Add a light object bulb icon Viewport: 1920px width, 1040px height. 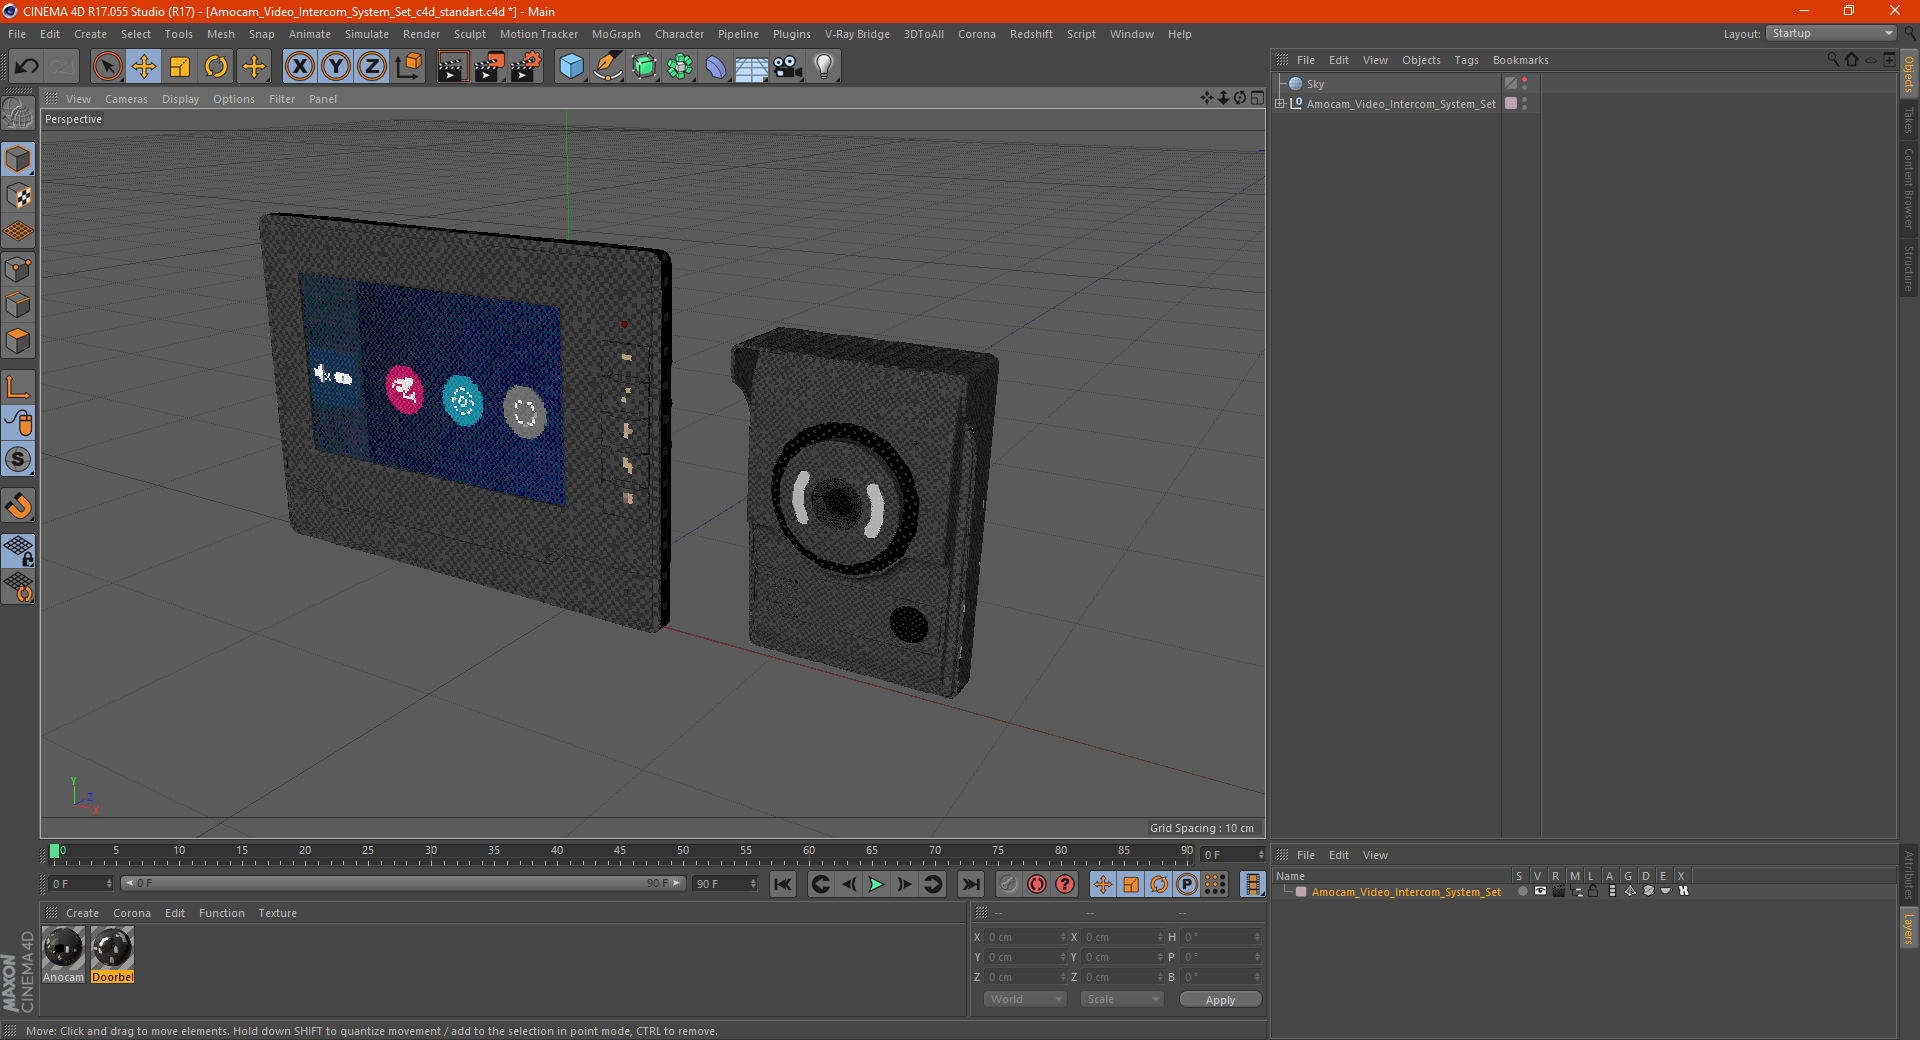point(823,67)
